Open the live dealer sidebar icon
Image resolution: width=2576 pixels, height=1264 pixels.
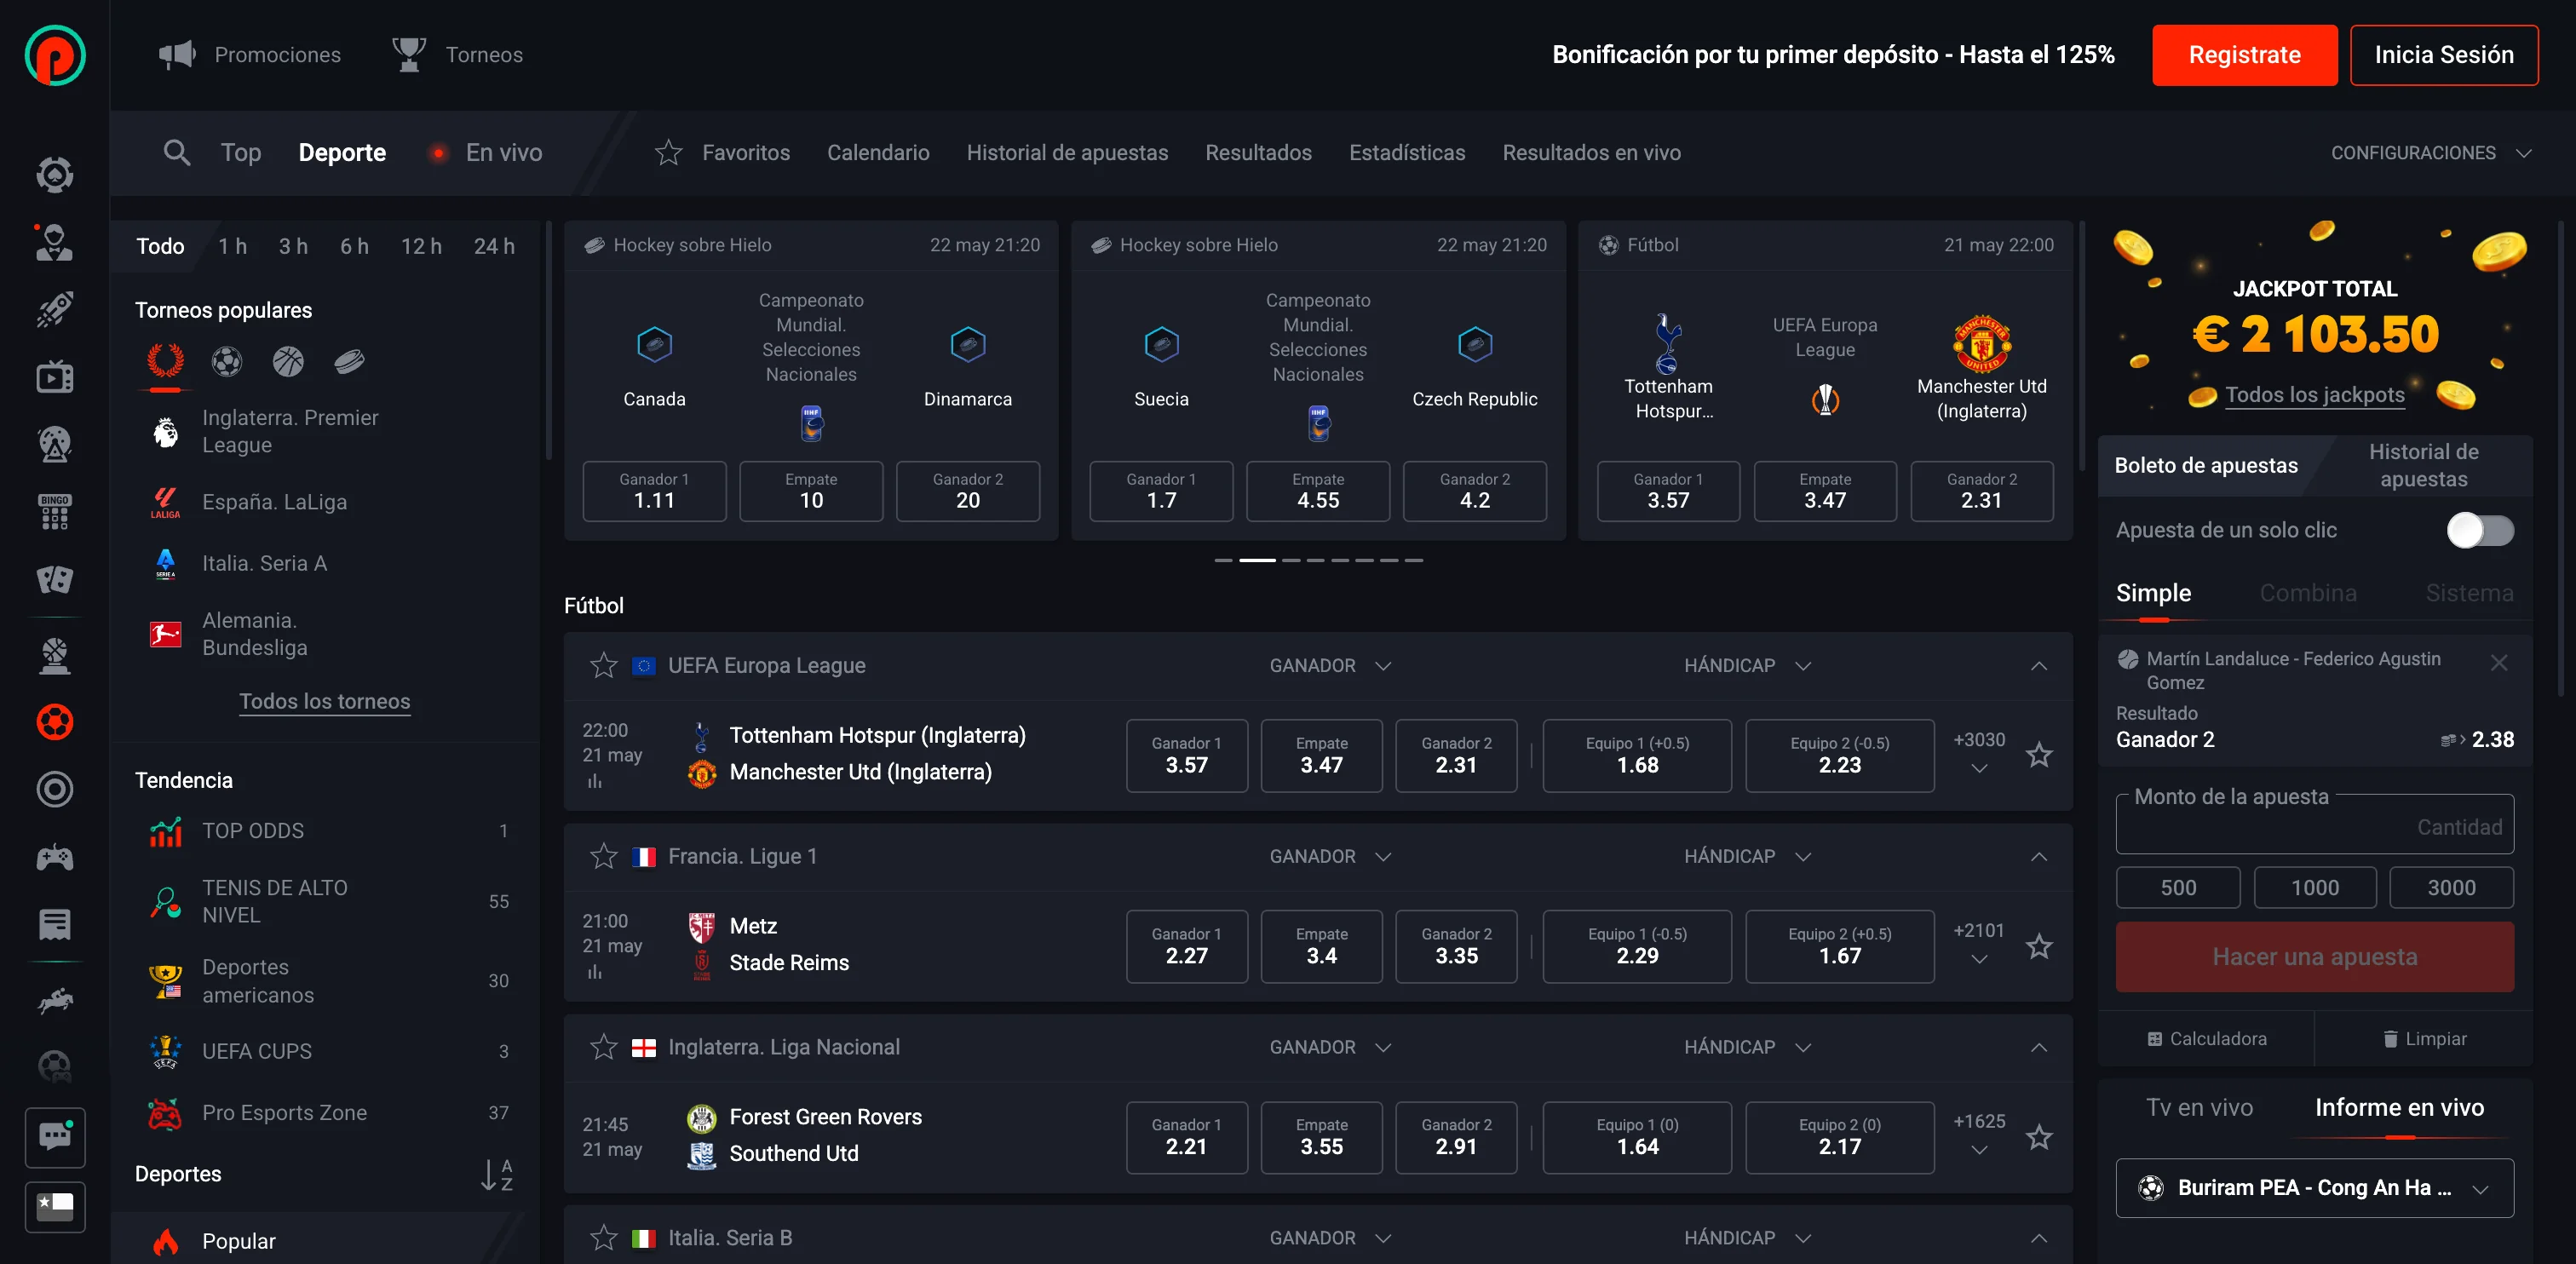pyautogui.click(x=55, y=242)
